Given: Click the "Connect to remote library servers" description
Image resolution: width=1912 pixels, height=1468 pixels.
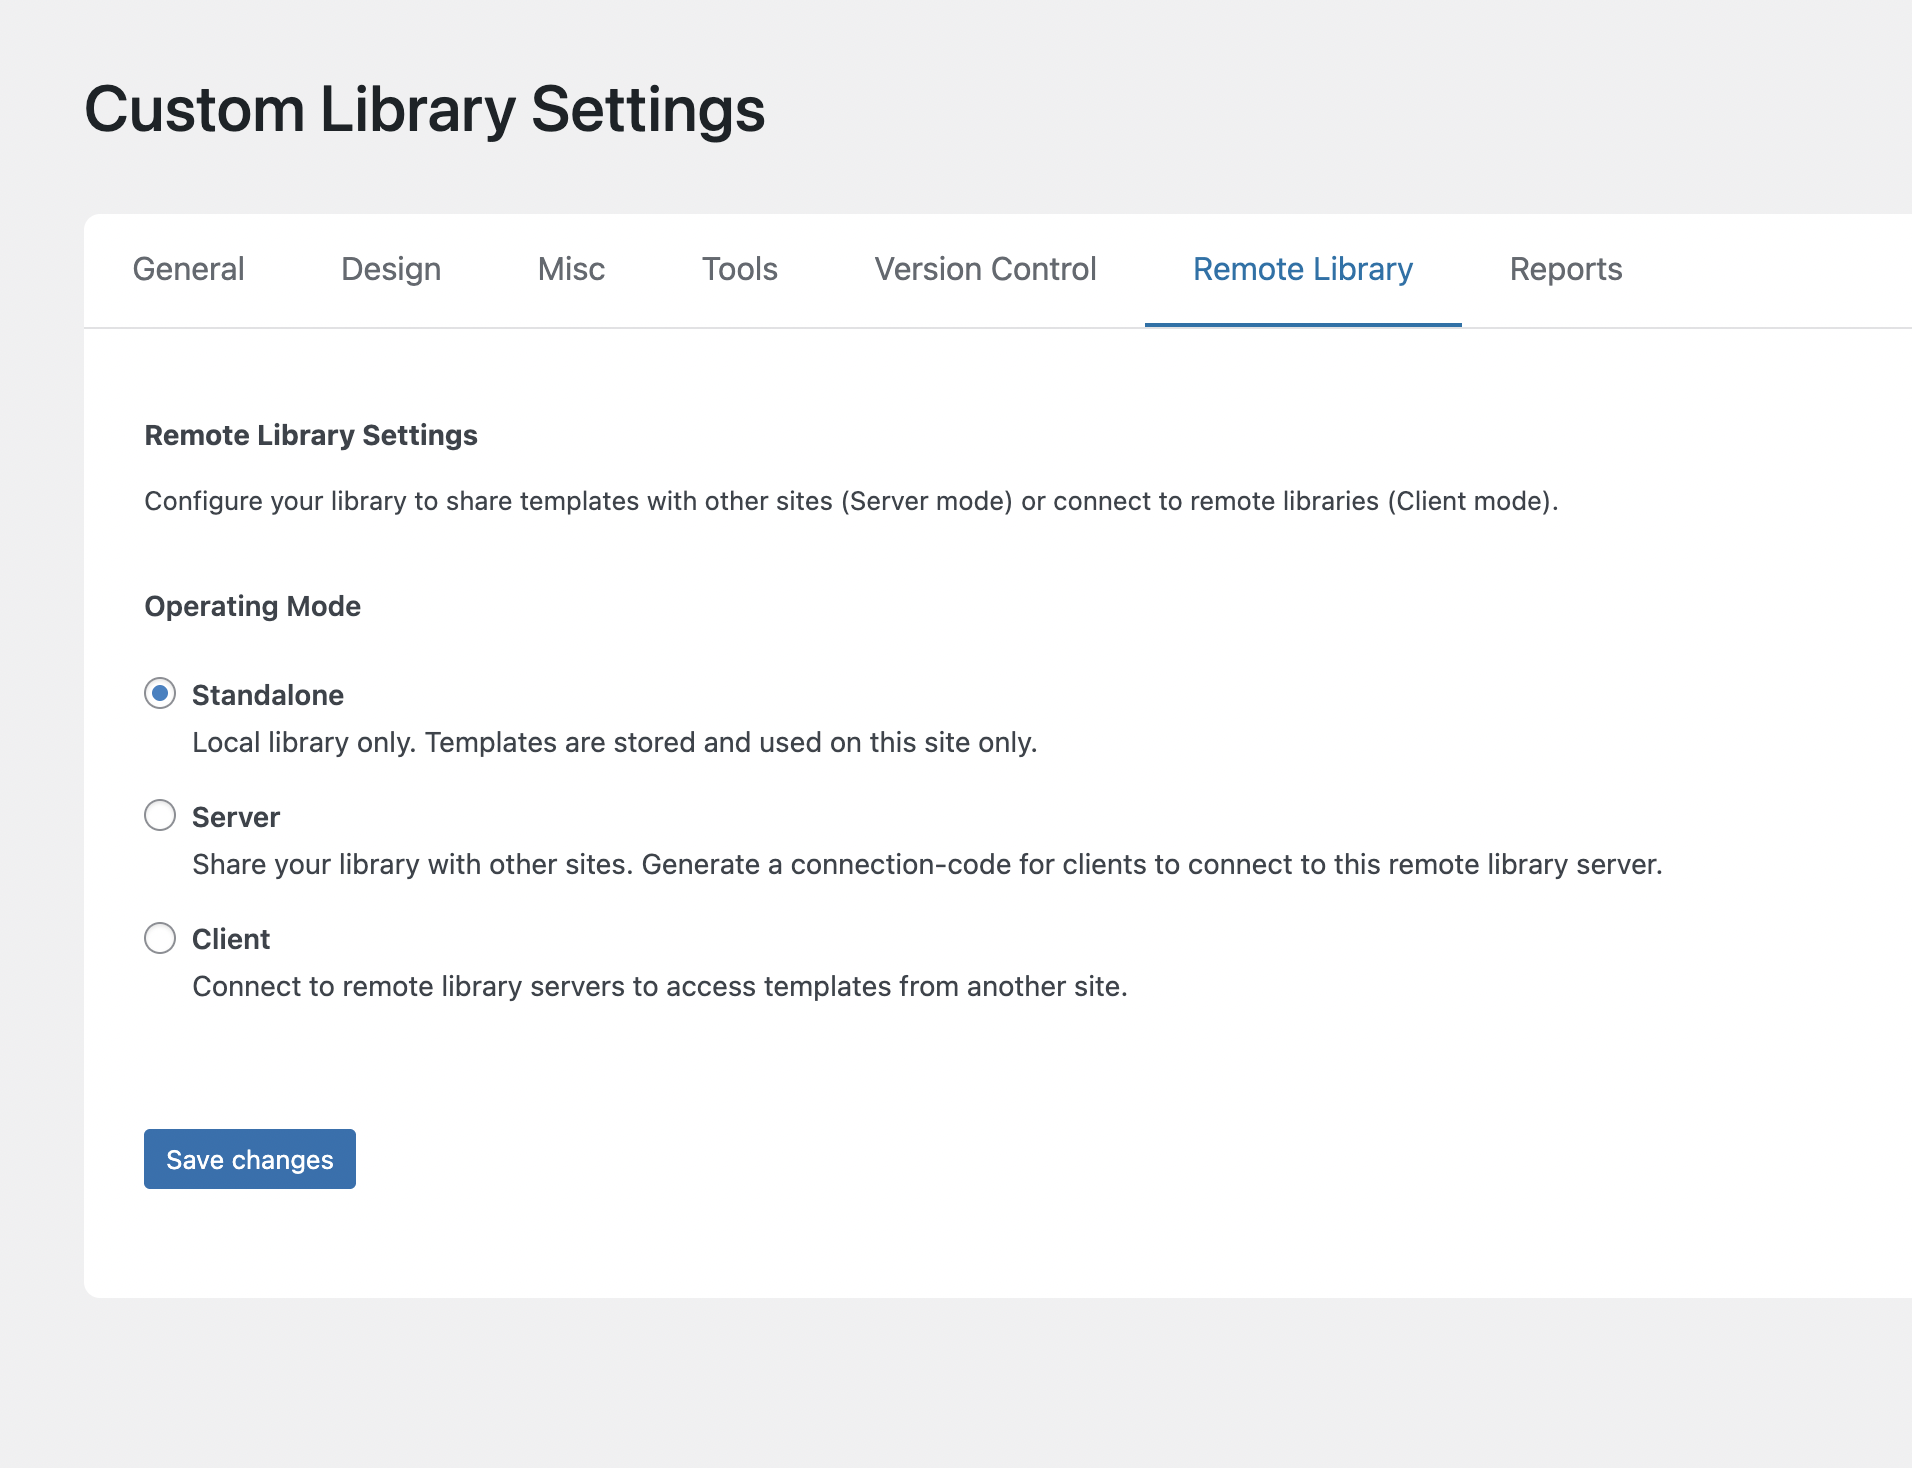Looking at the screenshot, I should (x=659, y=986).
